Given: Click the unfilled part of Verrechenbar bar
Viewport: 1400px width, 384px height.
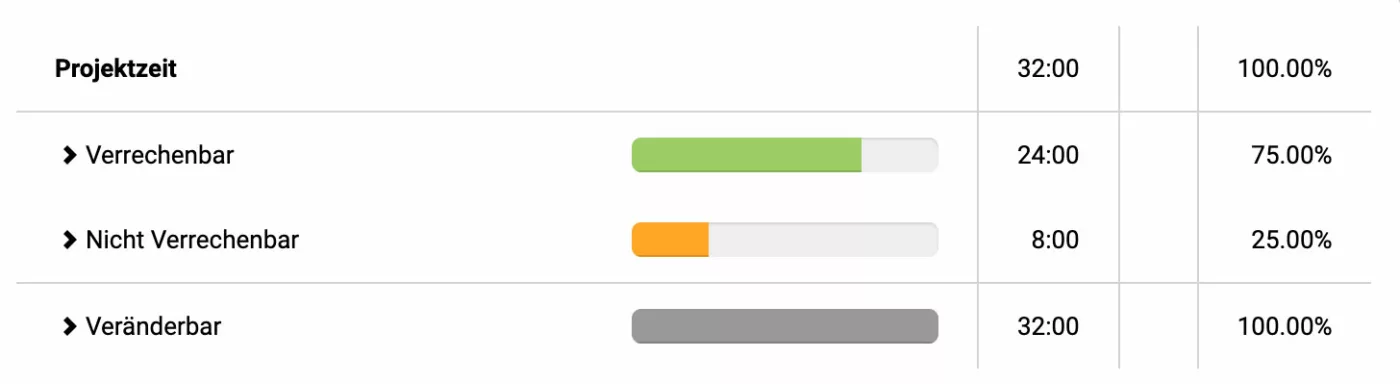Looking at the screenshot, I should pos(900,155).
